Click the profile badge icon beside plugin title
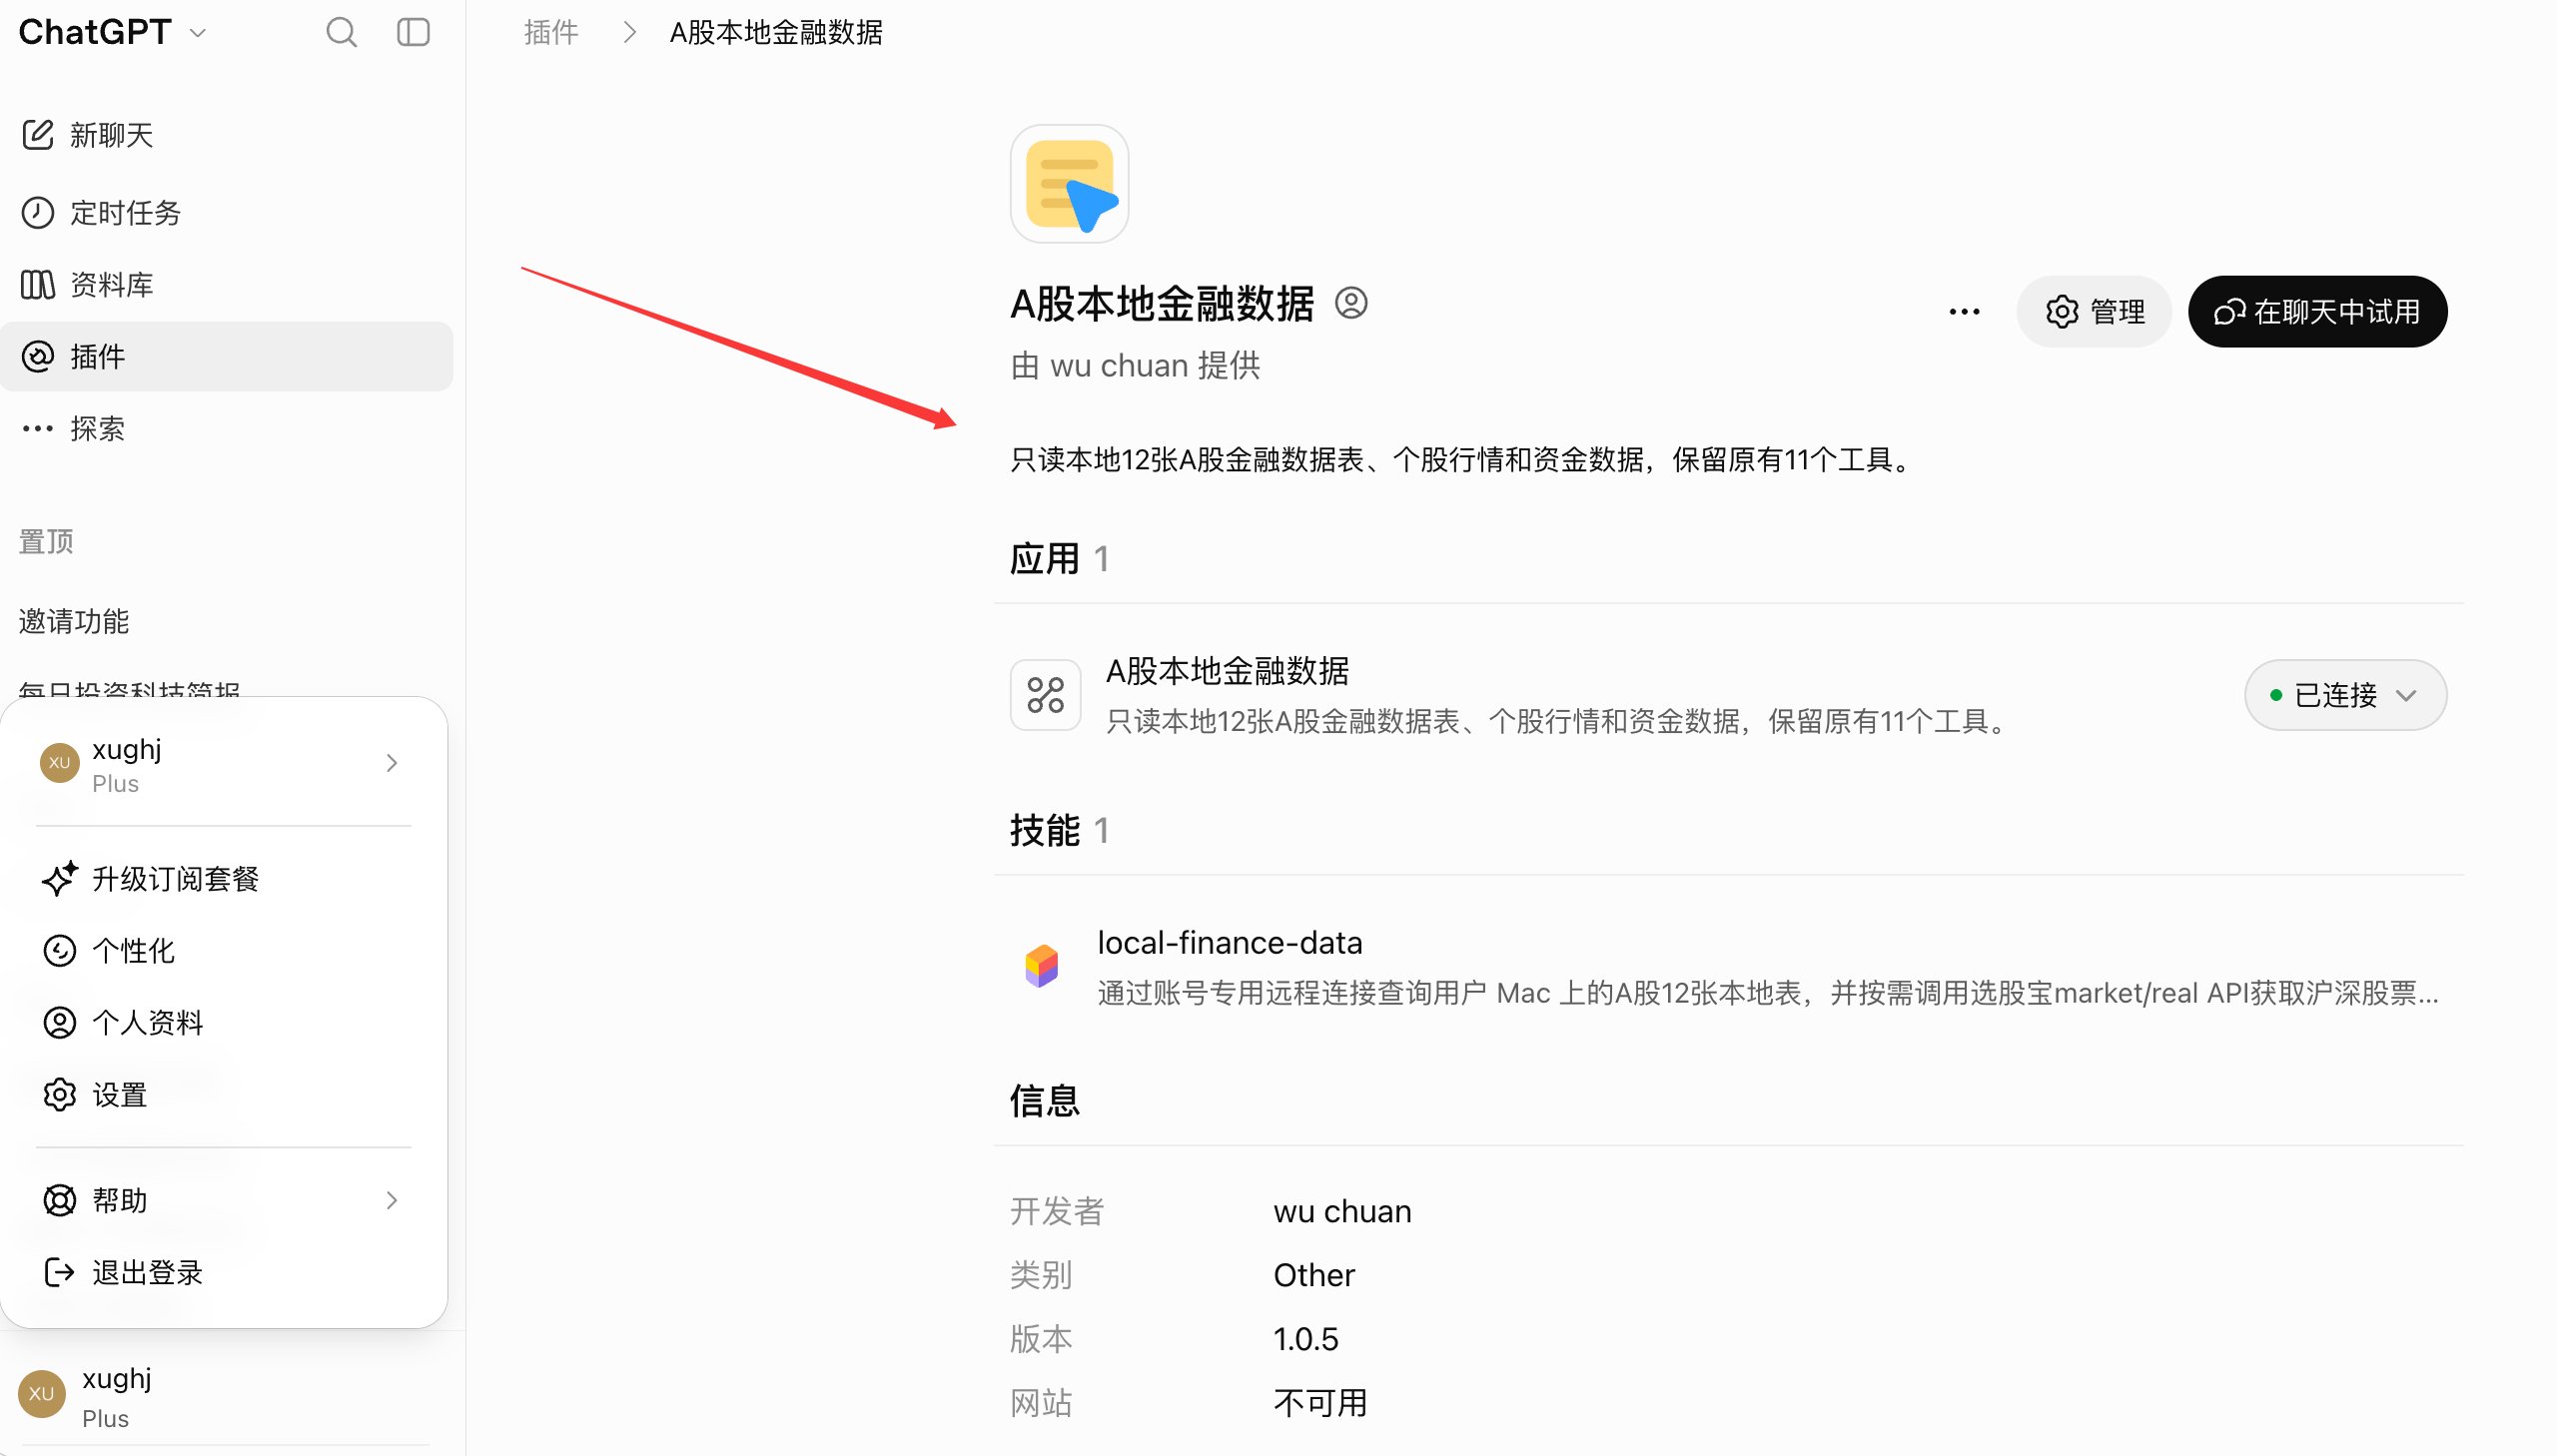This screenshot has width=2557, height=1456. click(1350, 303)
